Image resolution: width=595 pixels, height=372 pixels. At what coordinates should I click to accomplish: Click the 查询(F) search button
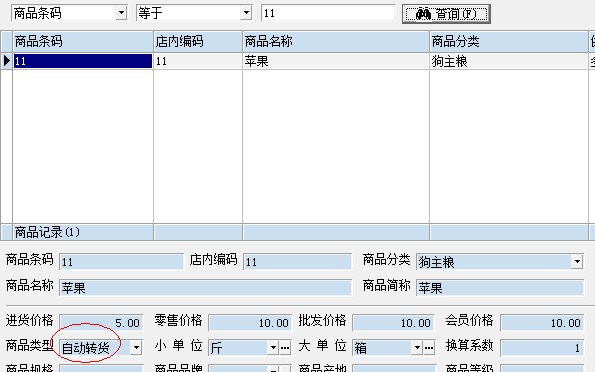(x=446, y=14)
